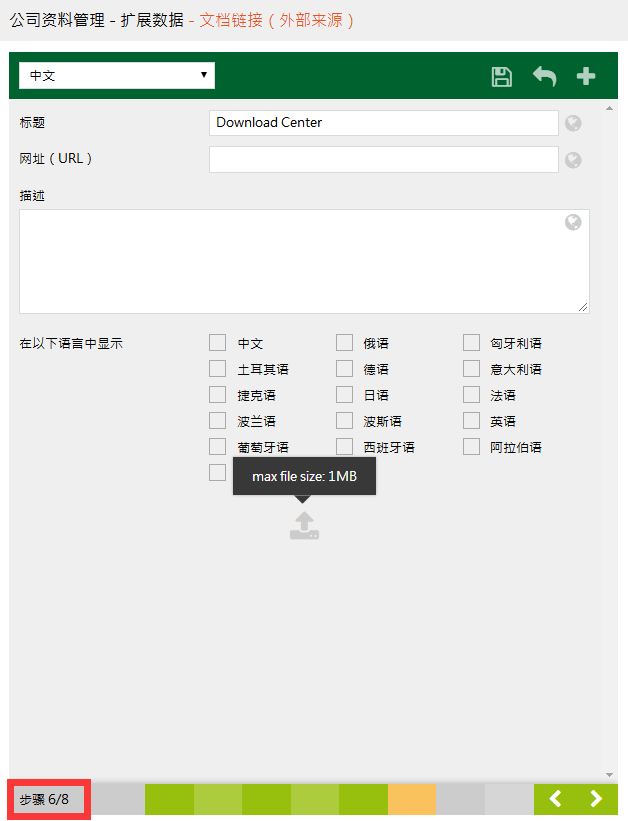Click the scrollbar down arrow
This screenshot has width=628, height=821.
pos(610,774)
